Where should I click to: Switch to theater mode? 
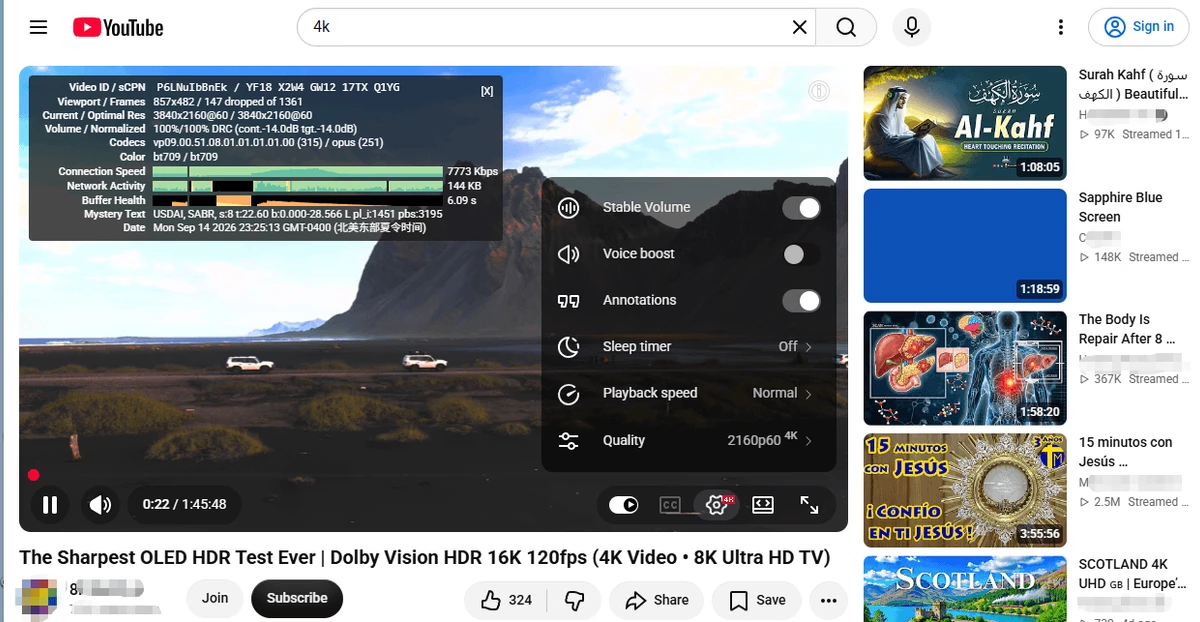pos(763,505)
